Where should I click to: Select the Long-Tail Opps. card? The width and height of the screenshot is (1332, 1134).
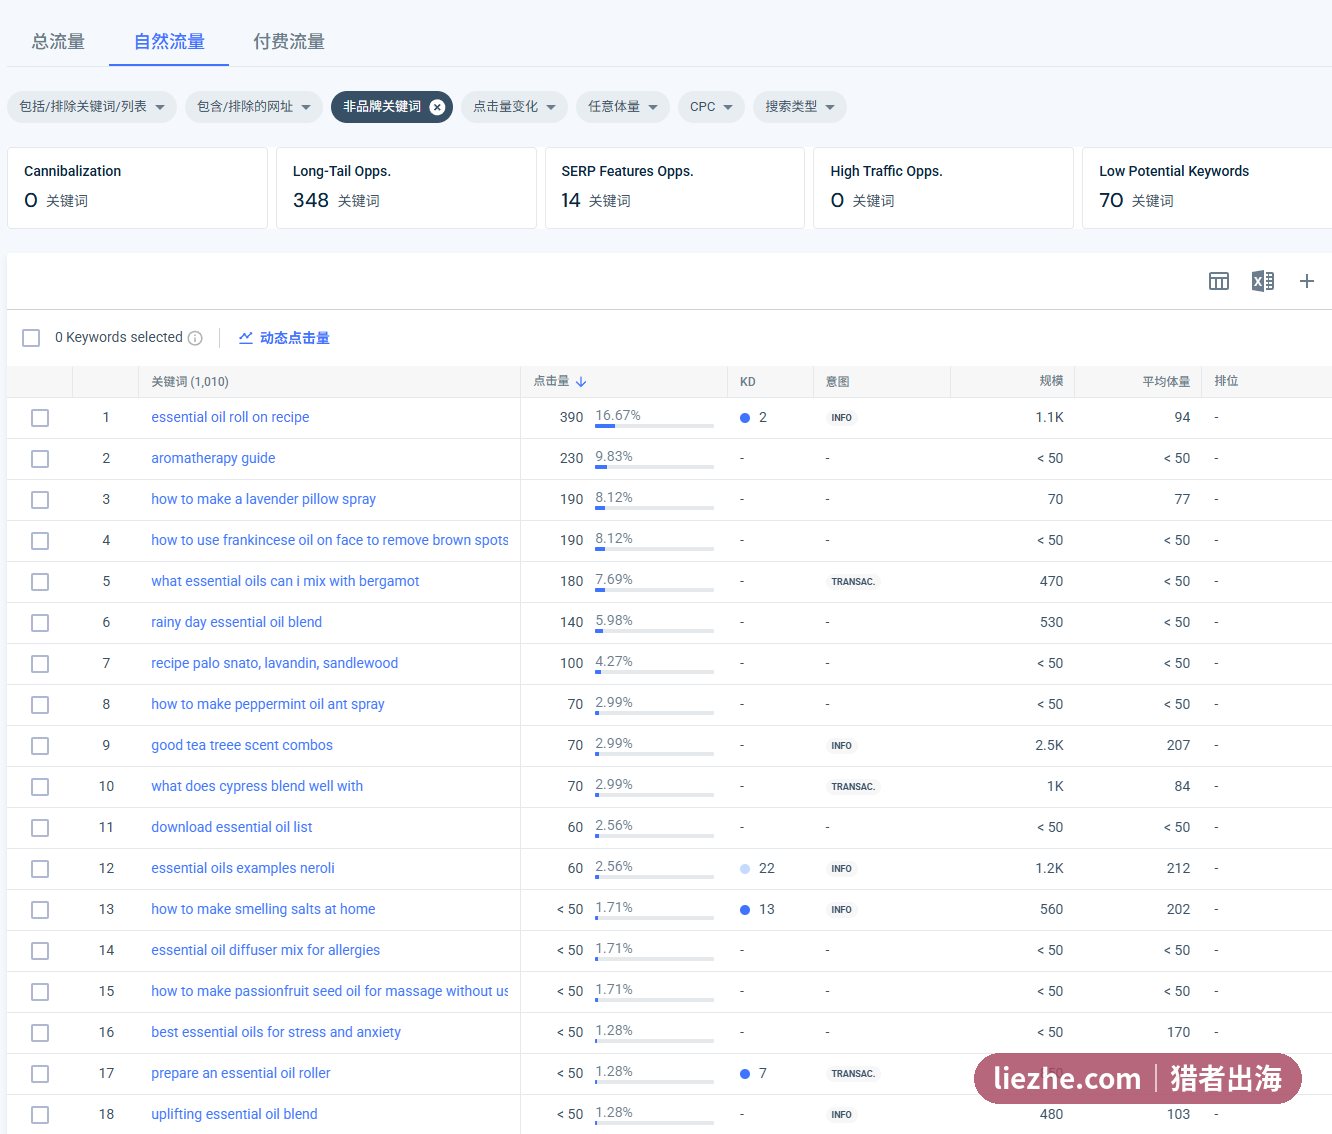pyautogui.click(x=406, y=188)
